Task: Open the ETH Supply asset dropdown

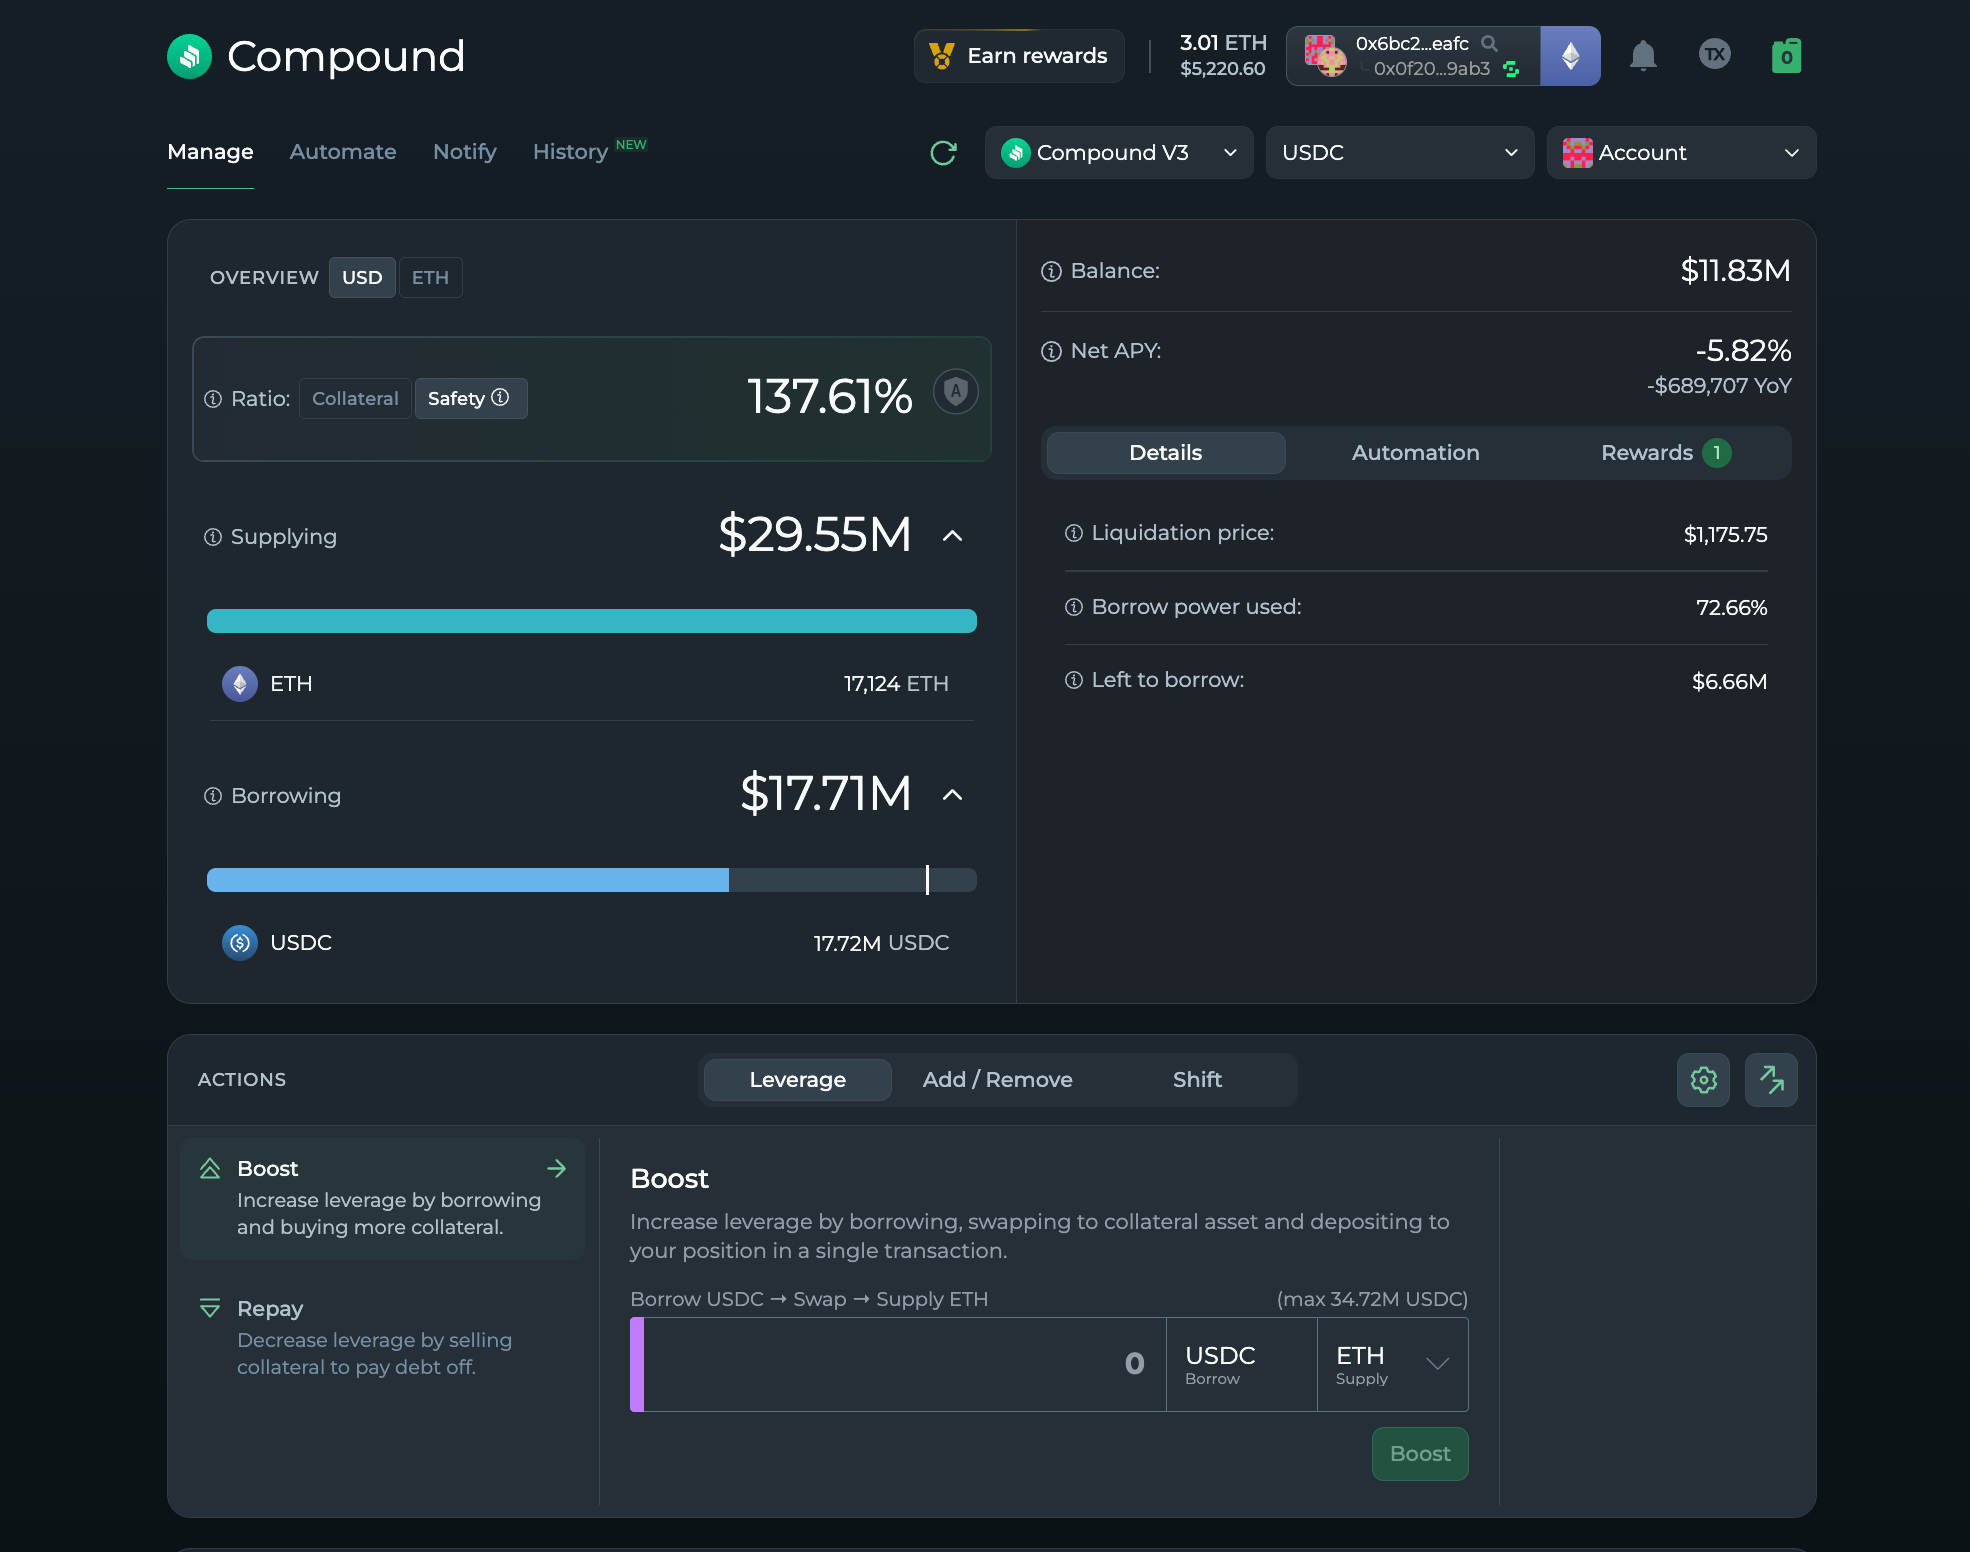Action: coord(1392,1364)
